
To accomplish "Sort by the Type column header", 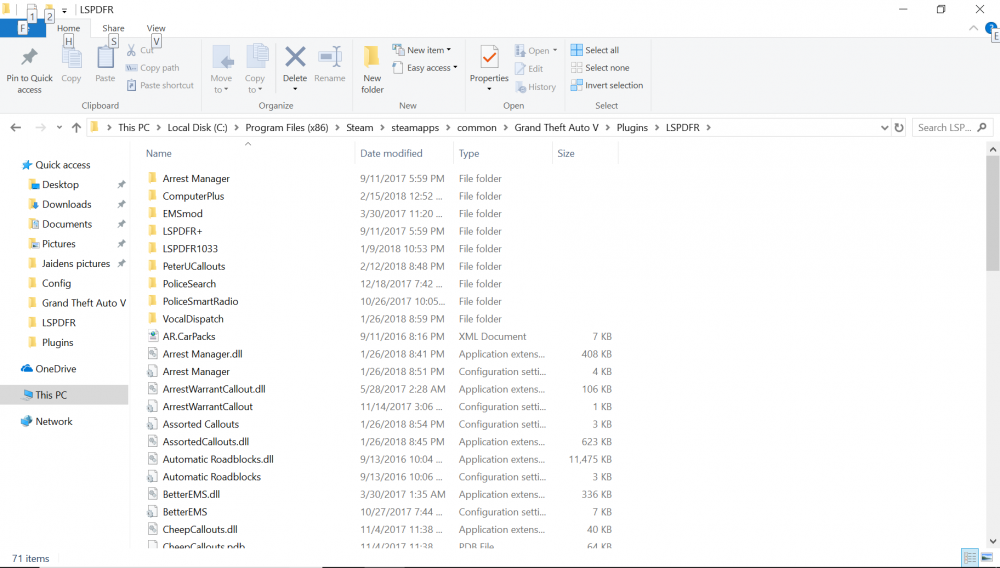I will pyautogui.click(x=469, y=154).
